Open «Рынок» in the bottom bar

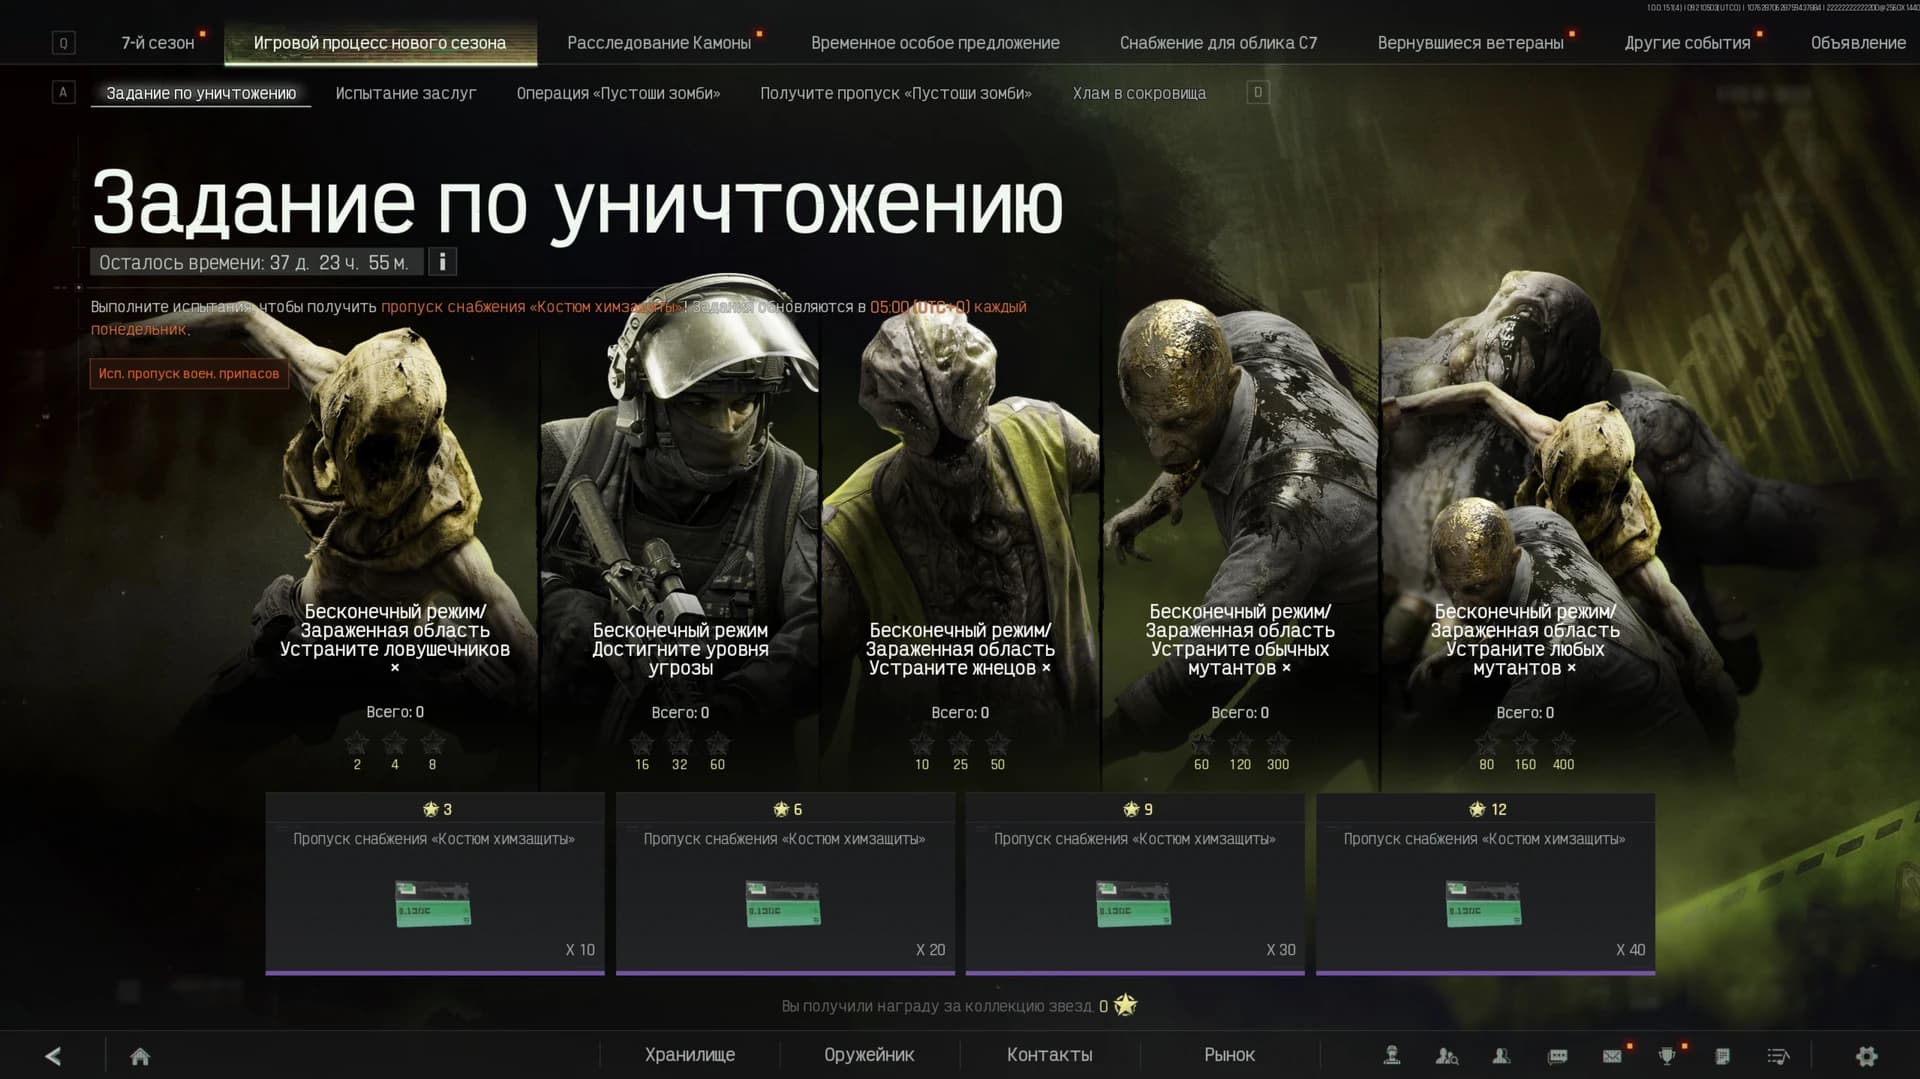1230,1055
